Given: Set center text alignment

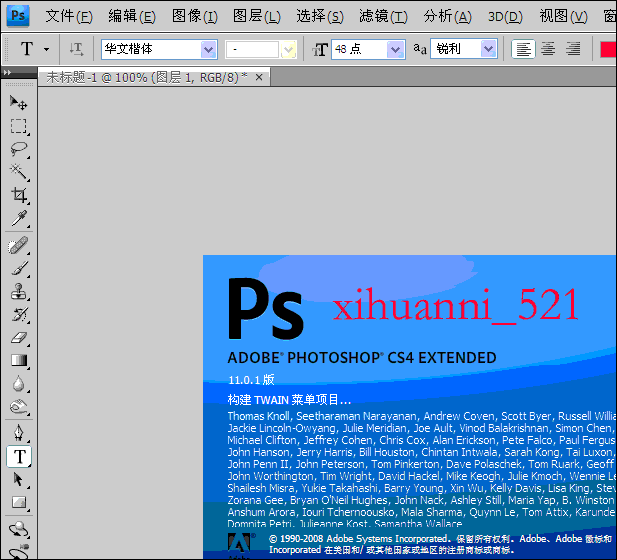Looking at the screenshot, I should coord(548,49).
